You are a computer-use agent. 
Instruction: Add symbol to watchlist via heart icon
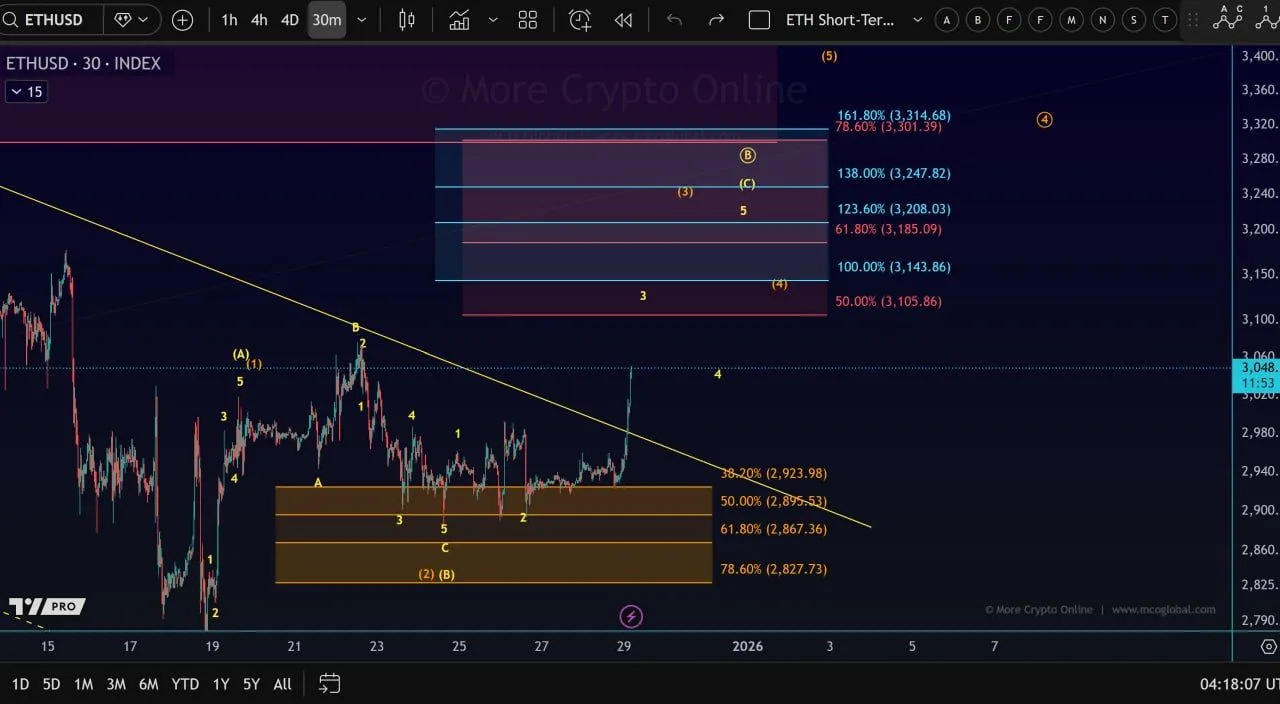(120, 19)
